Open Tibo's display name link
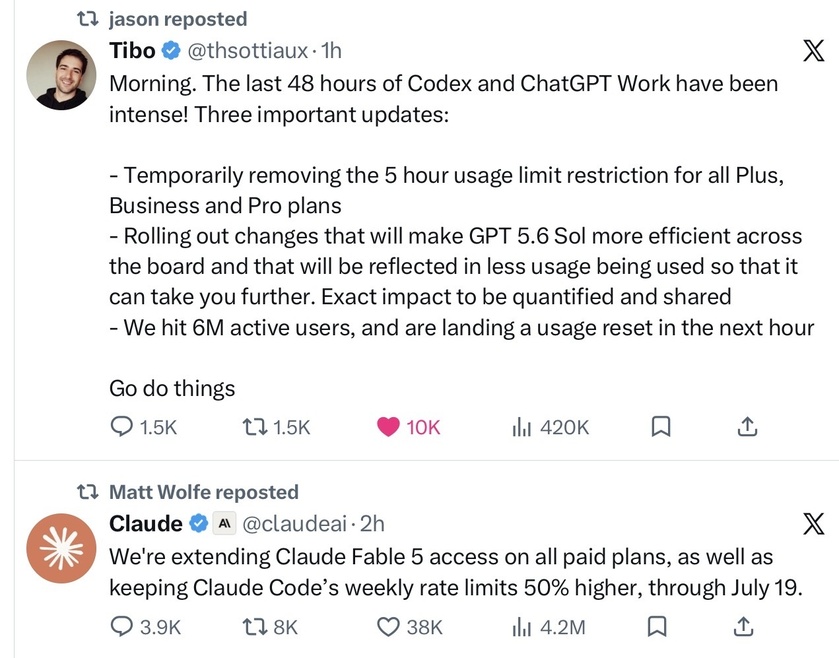The height and width of the screenshot is (658, 839). 132,51
